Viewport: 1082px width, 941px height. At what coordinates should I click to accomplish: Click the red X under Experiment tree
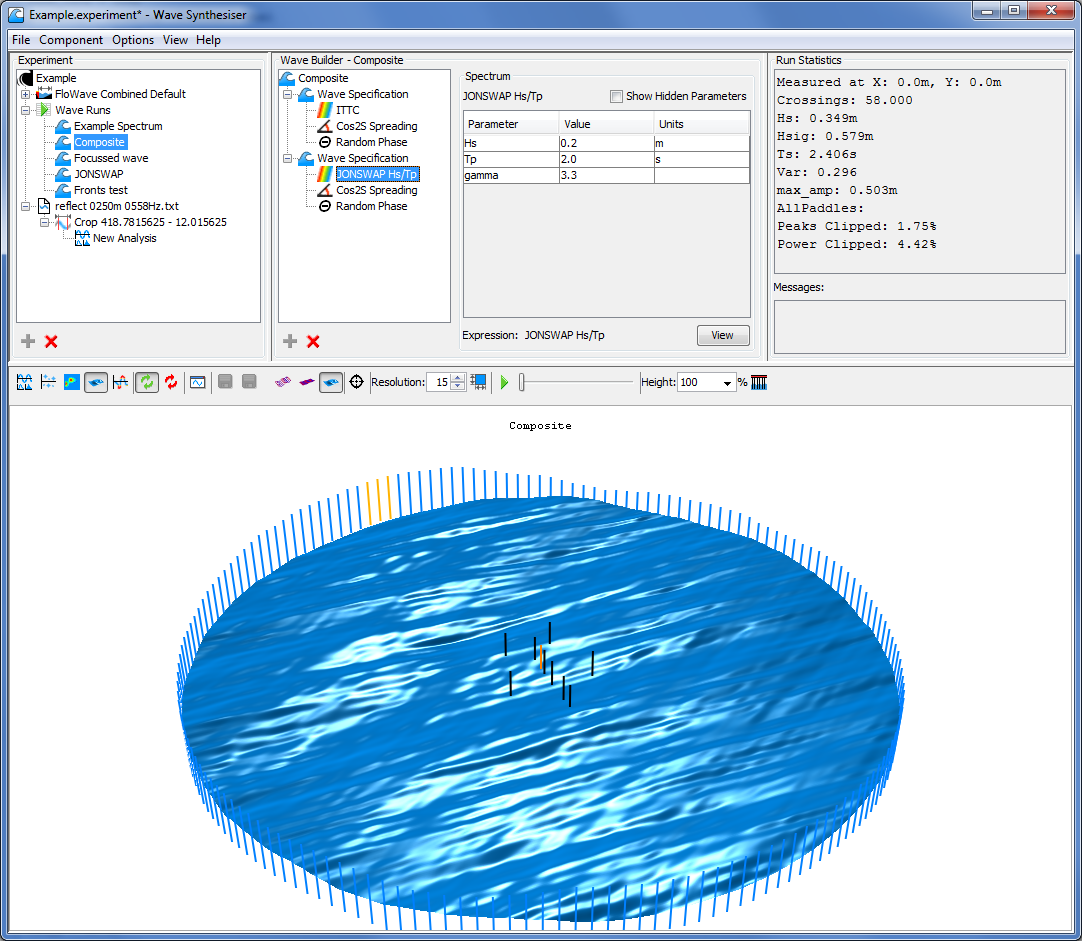(x=52, y=341)
